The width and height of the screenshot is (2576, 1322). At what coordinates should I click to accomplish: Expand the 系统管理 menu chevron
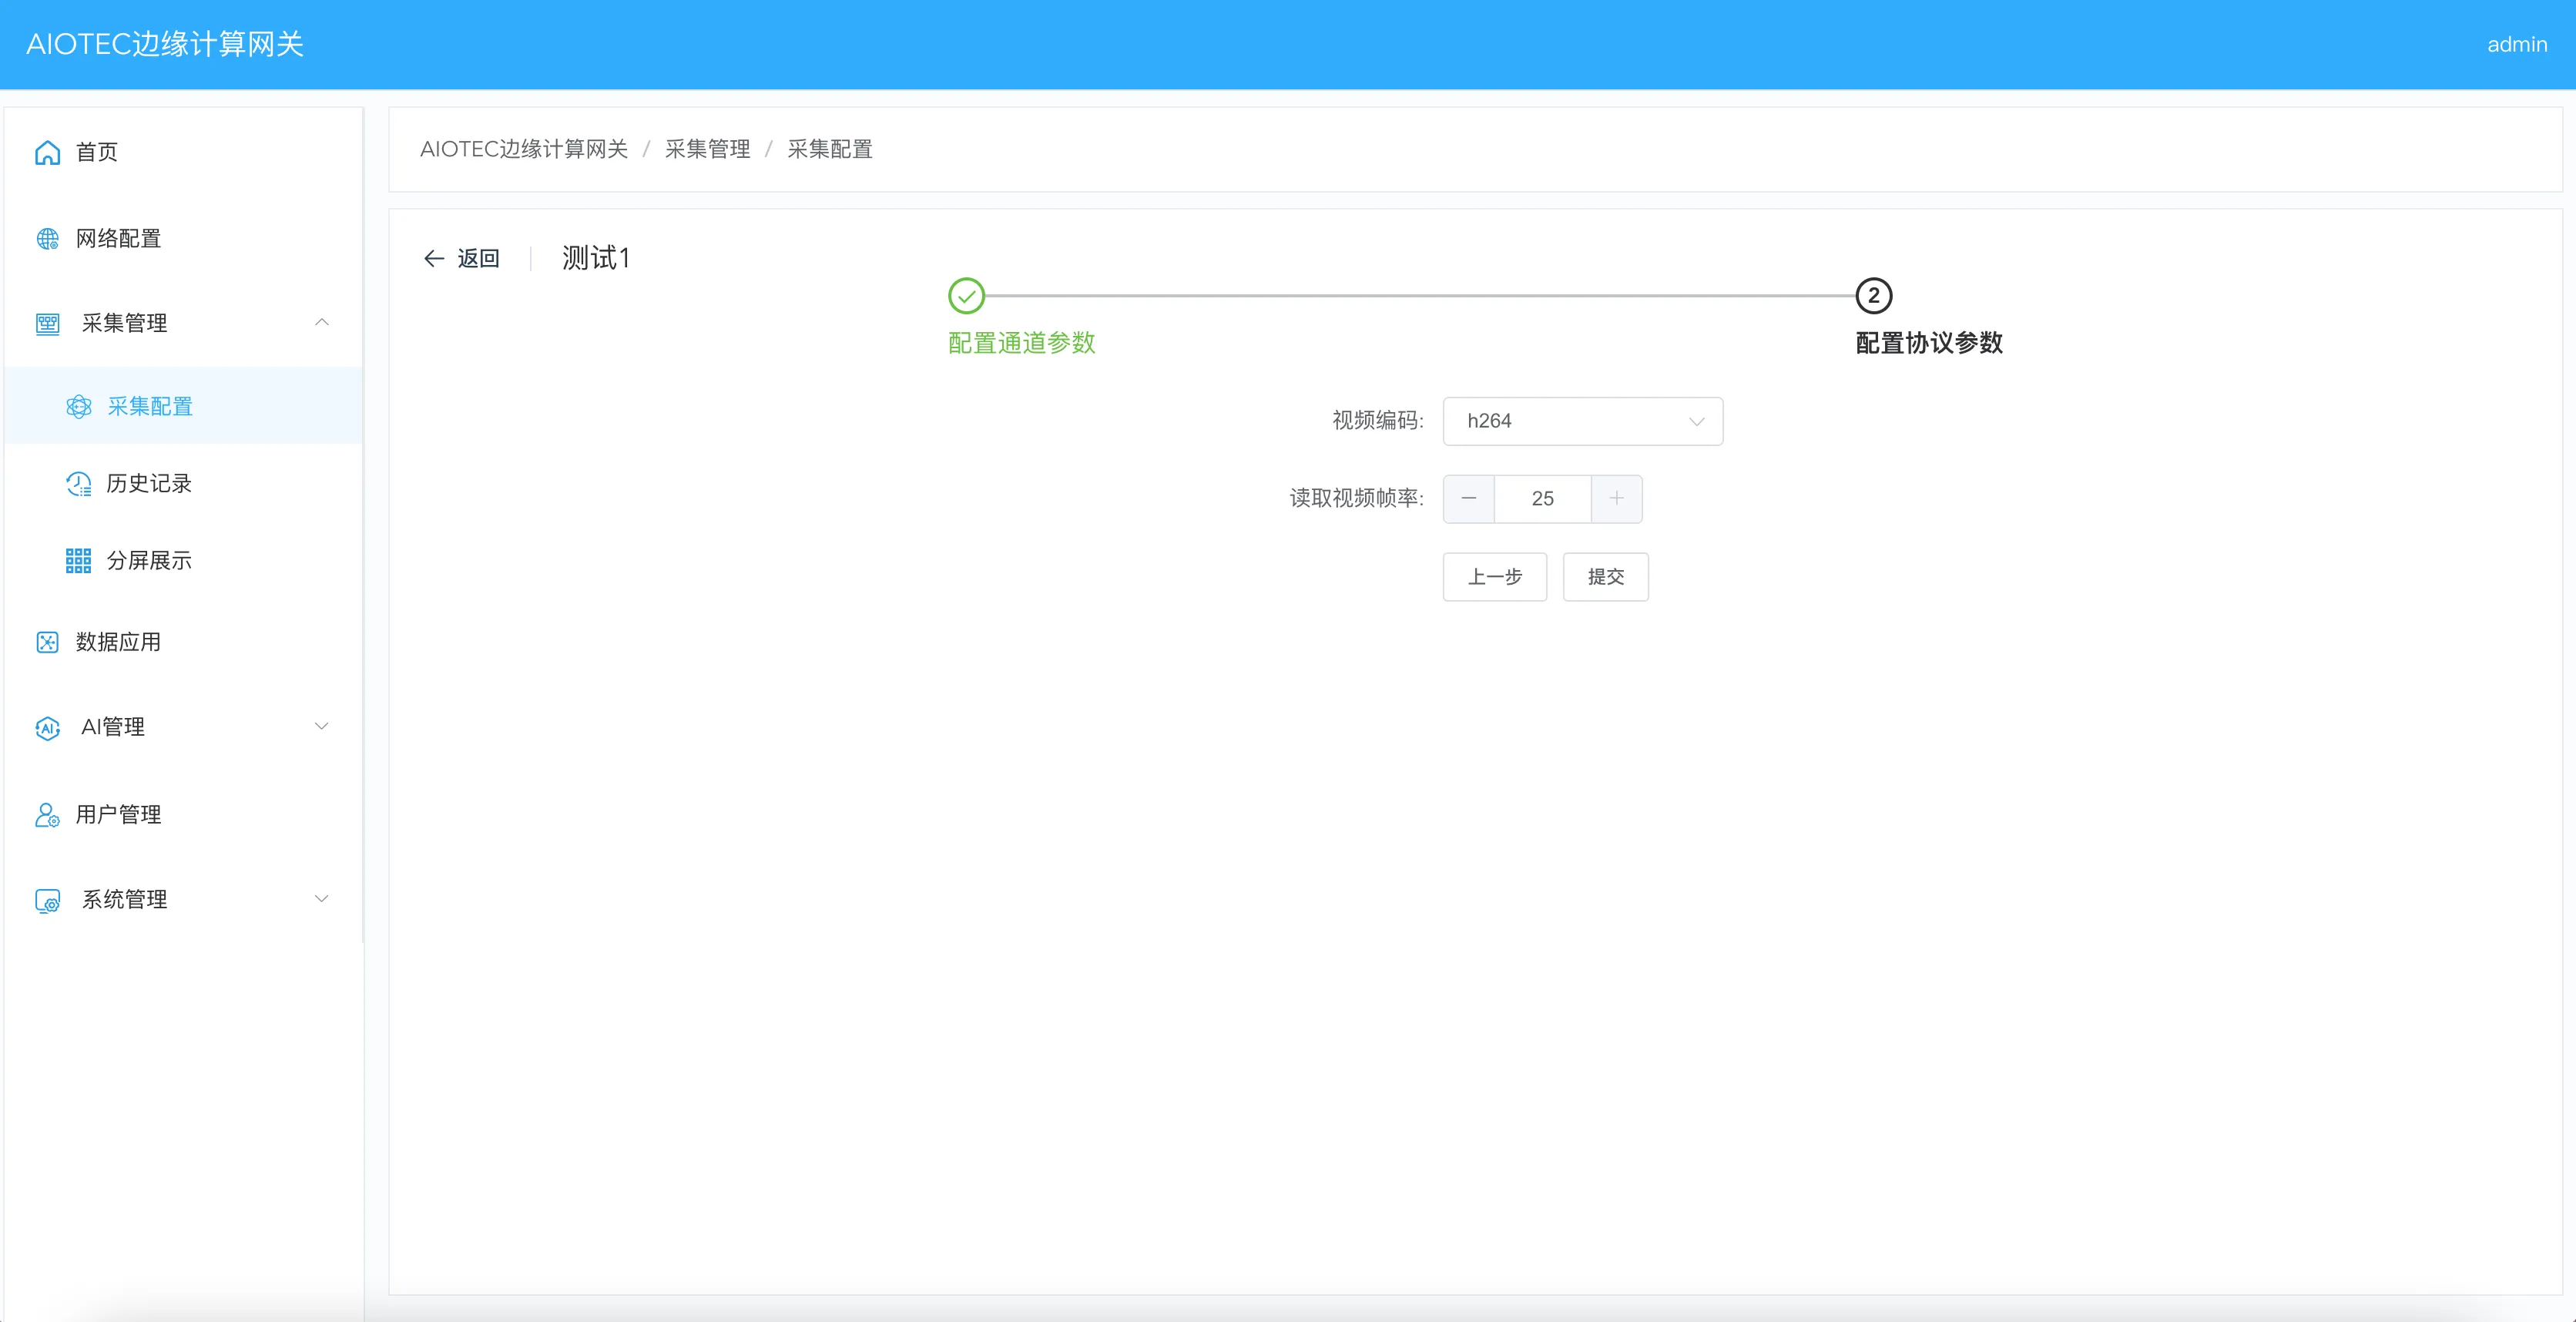coord(322,898)
